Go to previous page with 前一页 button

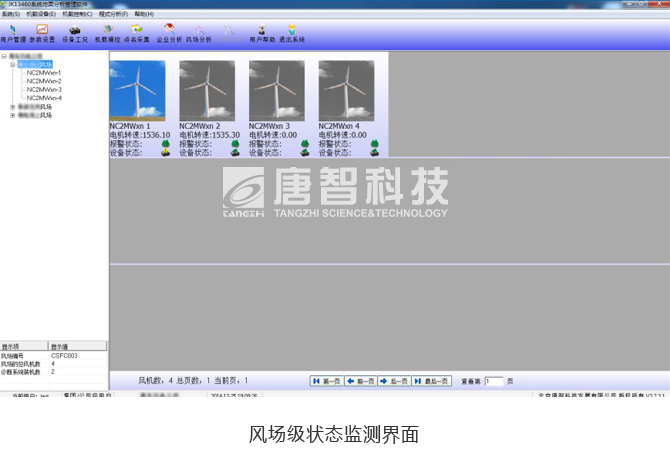pyautogui.click(x=360, y=381)
